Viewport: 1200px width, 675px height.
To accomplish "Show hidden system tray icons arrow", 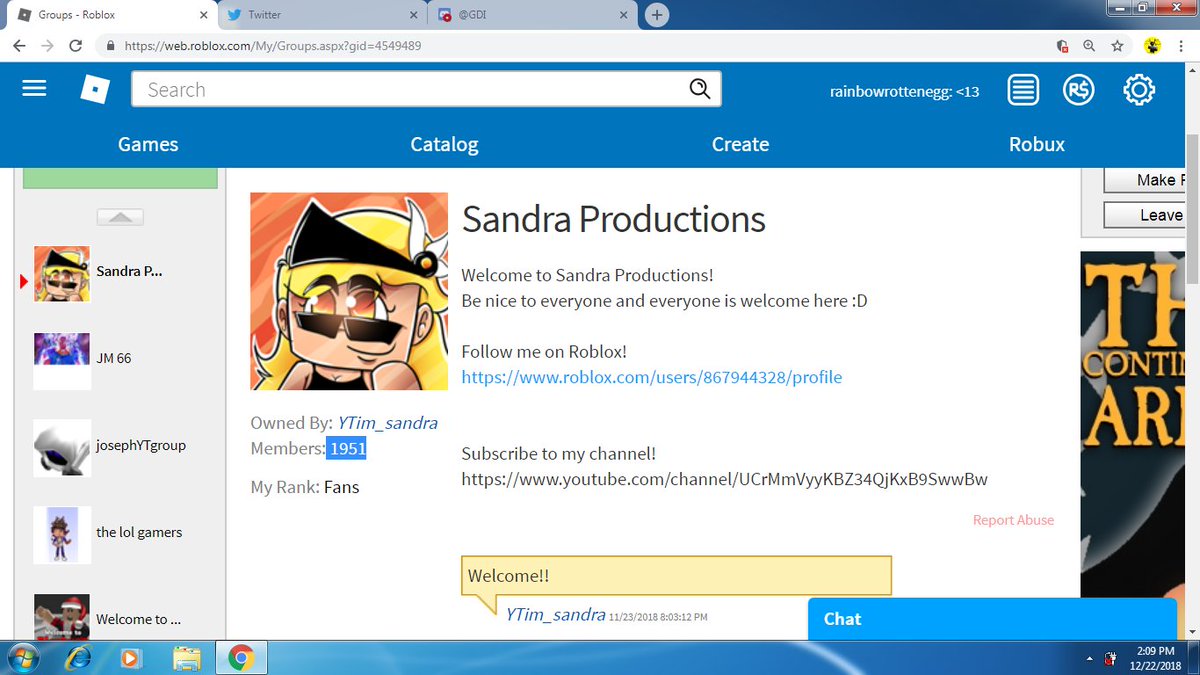I will [x=1089, y=659].
